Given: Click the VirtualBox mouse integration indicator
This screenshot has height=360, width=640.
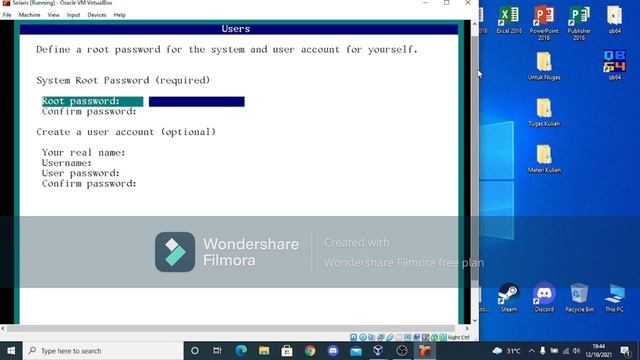Looking at the screenshot, I should pos(434,337).
